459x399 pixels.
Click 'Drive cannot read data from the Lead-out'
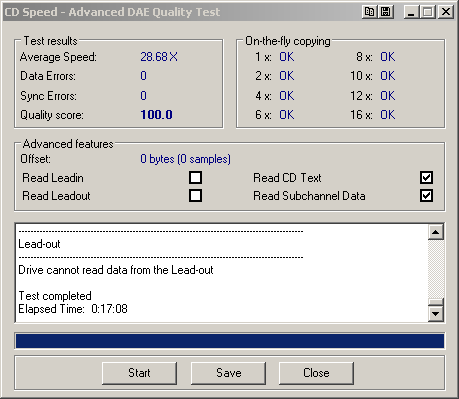click(x=116, y=270)
